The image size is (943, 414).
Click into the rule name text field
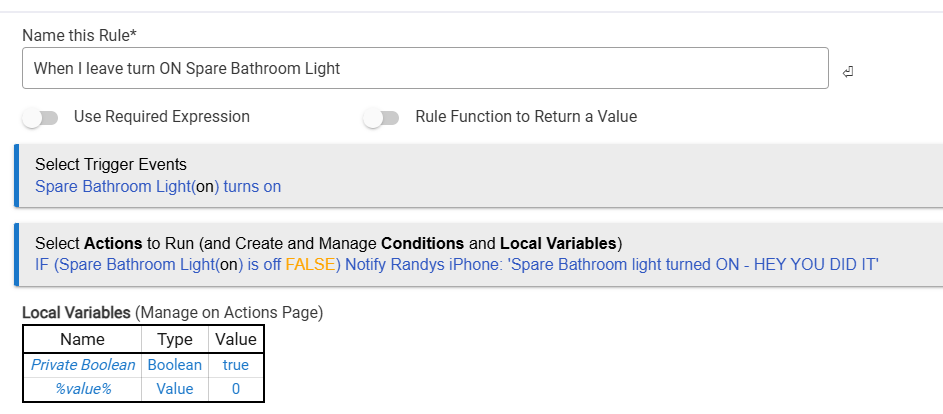pos(425,69)
